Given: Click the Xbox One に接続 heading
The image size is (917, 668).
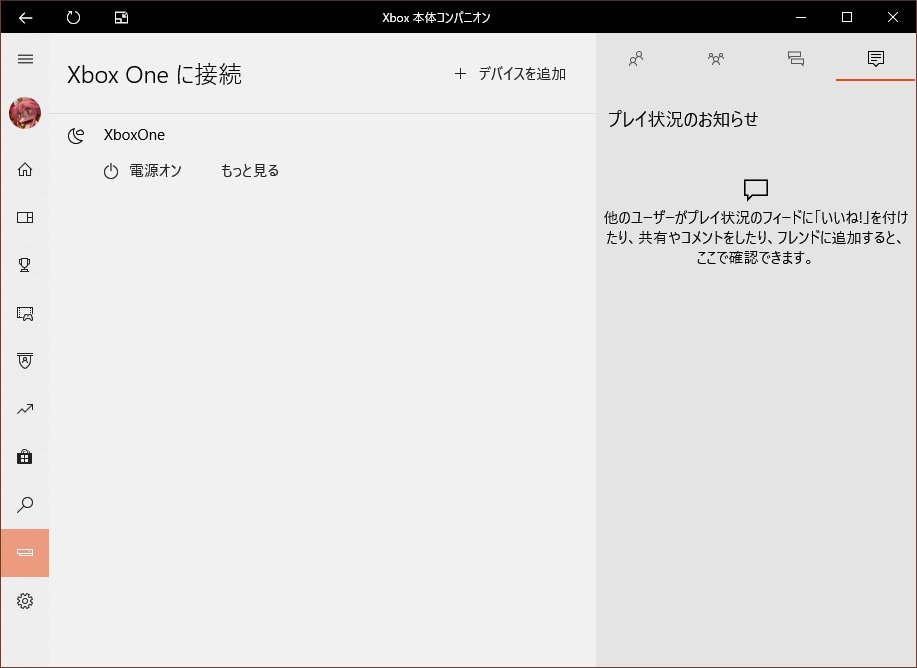Looking at the screenshot, I should (x=154, y=74).
